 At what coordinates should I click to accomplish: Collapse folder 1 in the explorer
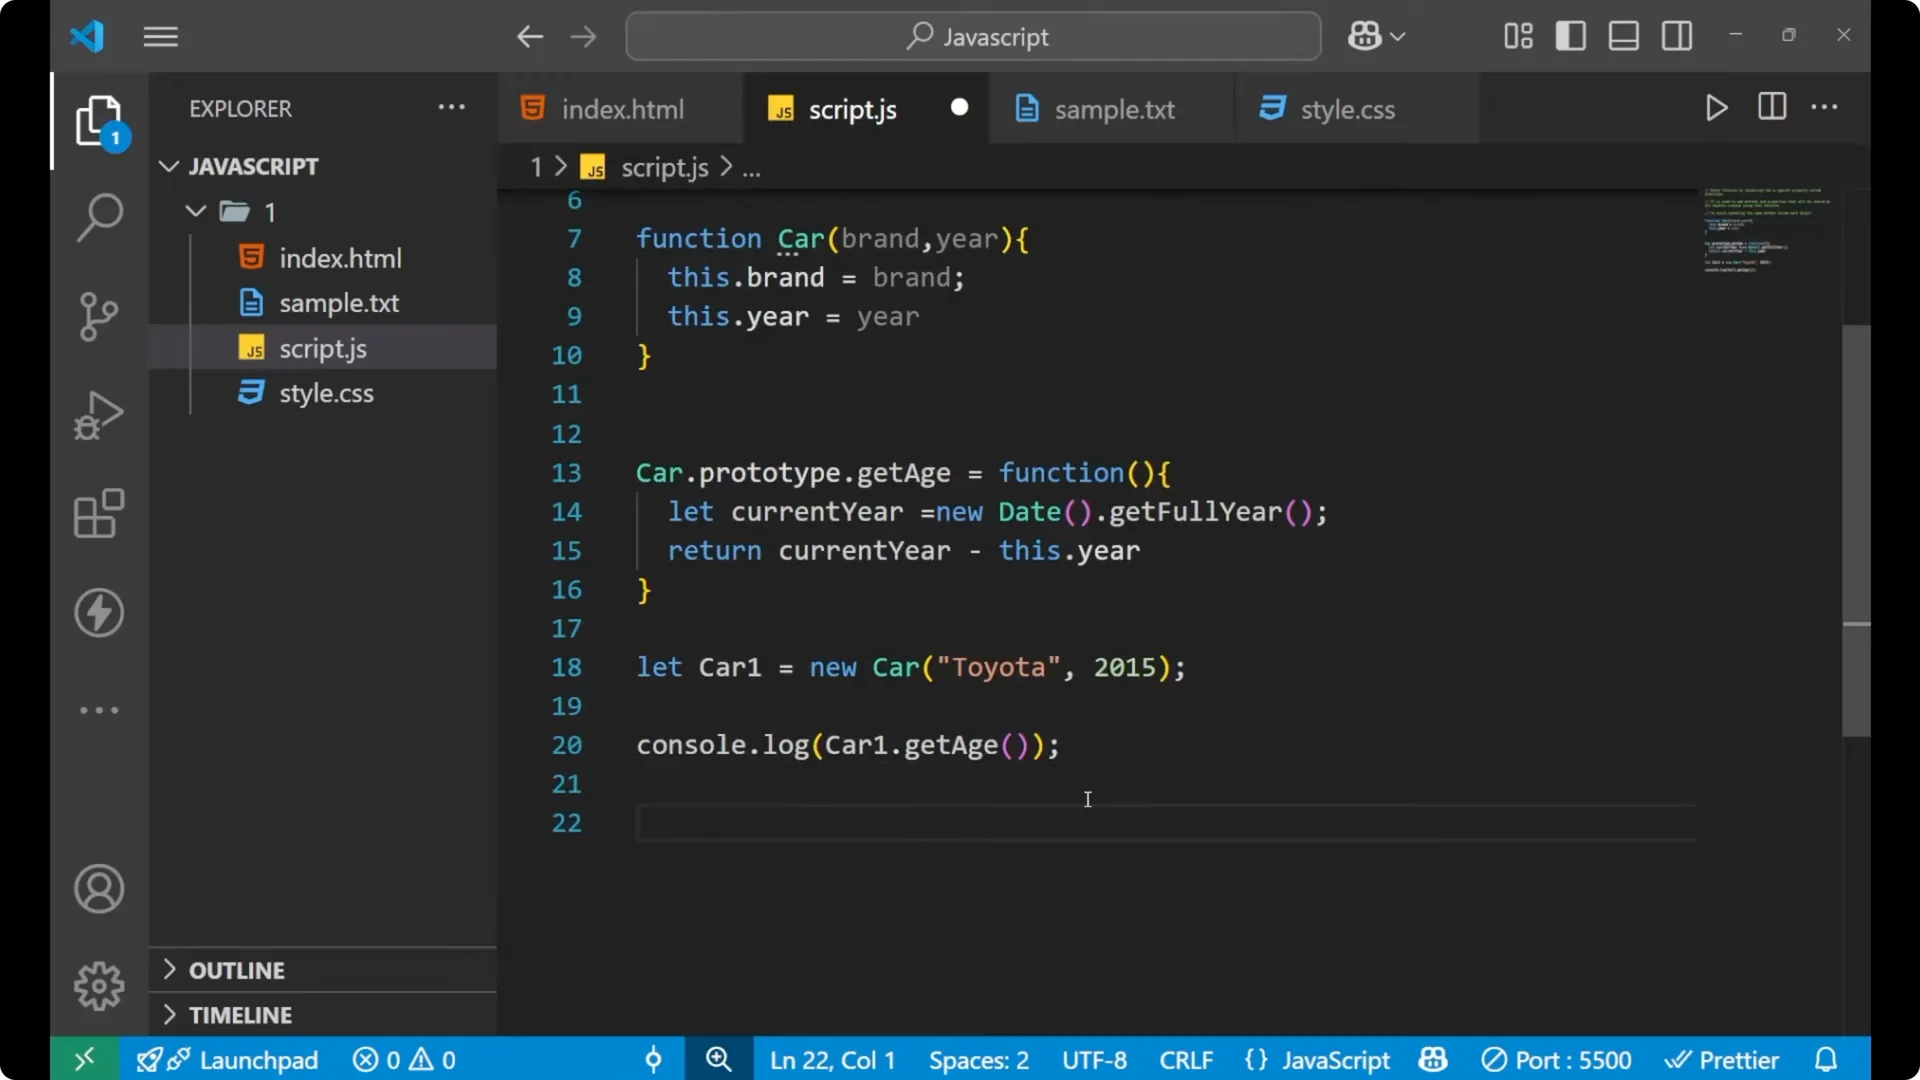pyautogui.click(x=195, y=211)
